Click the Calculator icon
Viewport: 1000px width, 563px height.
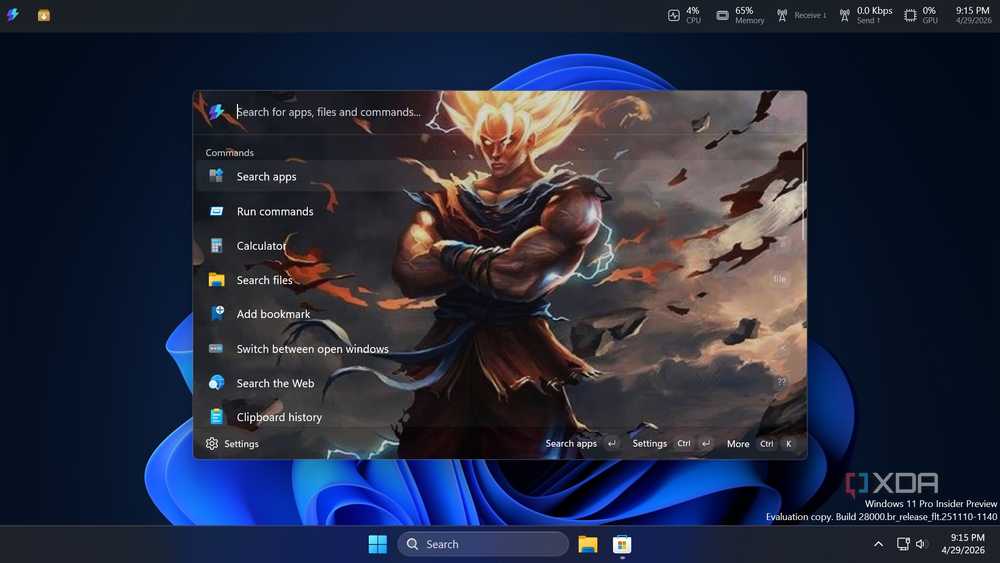coord(216,245)
